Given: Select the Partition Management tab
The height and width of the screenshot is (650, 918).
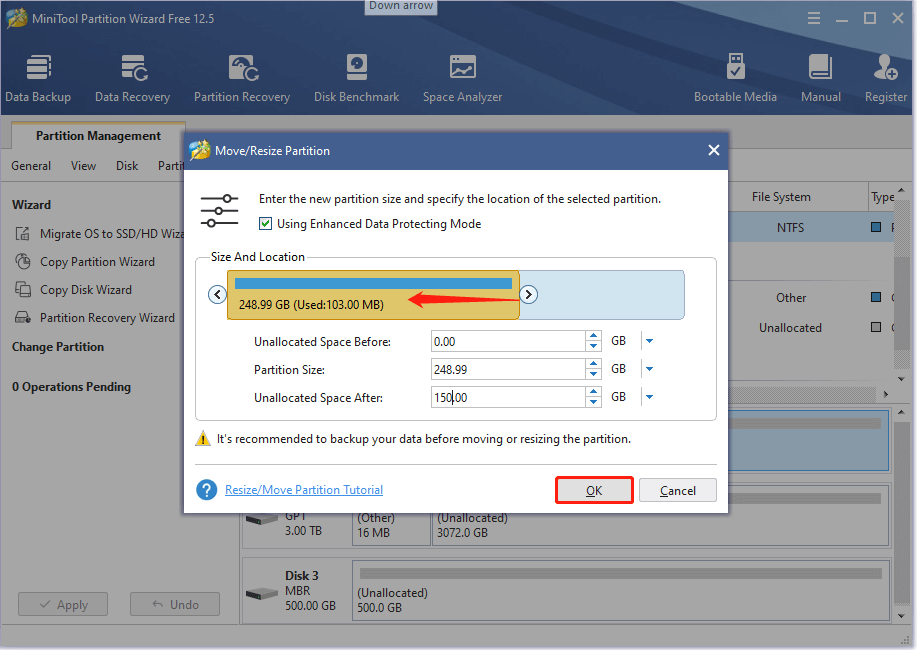Looking at the screenshot, I should (x=98, y=136).
